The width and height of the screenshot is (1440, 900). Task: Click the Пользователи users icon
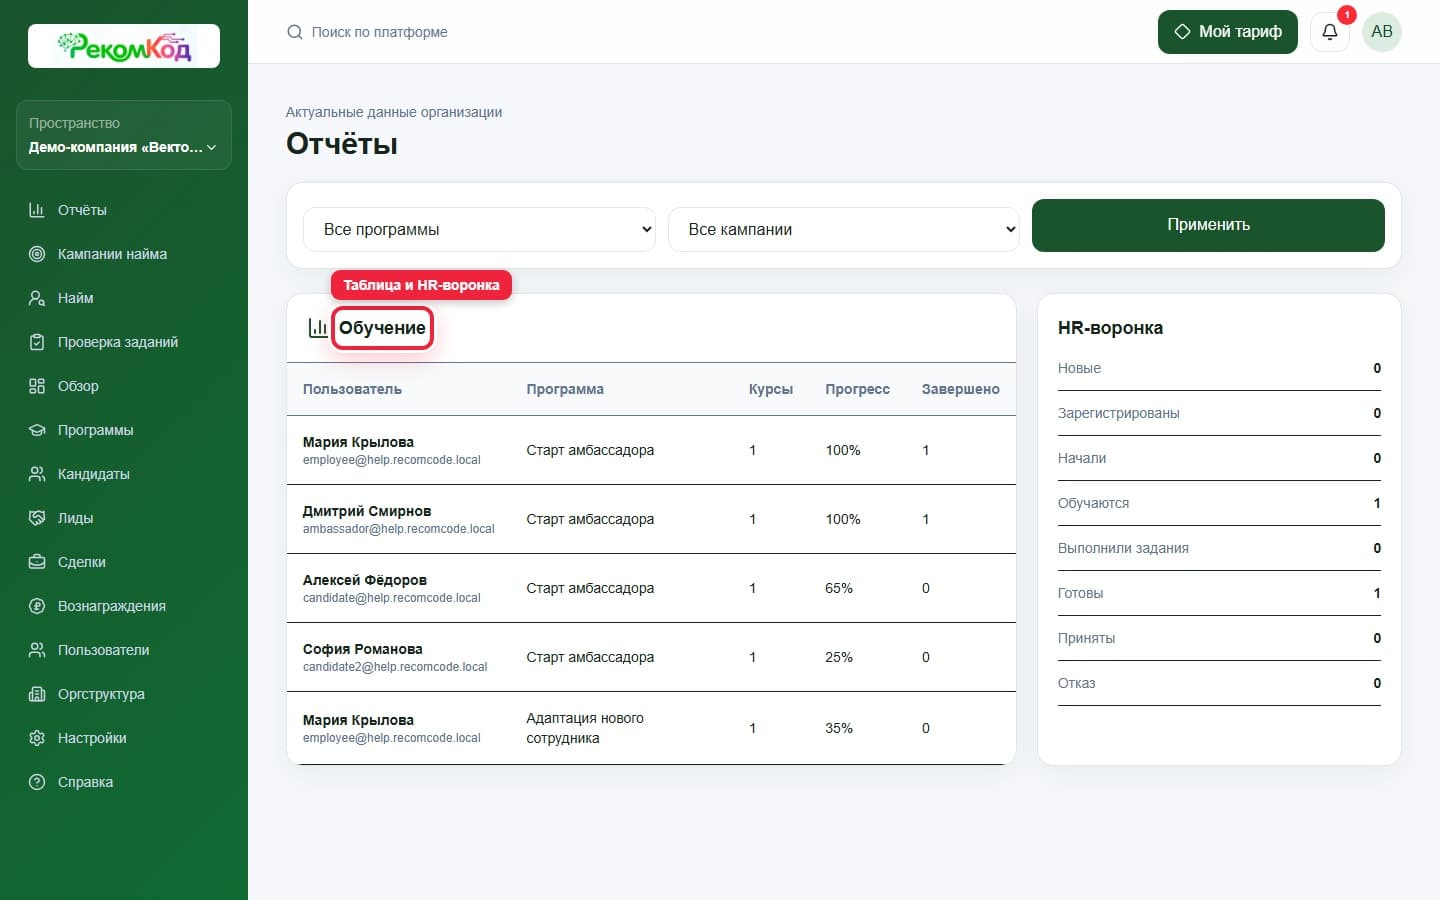click(x=37, y=650)
